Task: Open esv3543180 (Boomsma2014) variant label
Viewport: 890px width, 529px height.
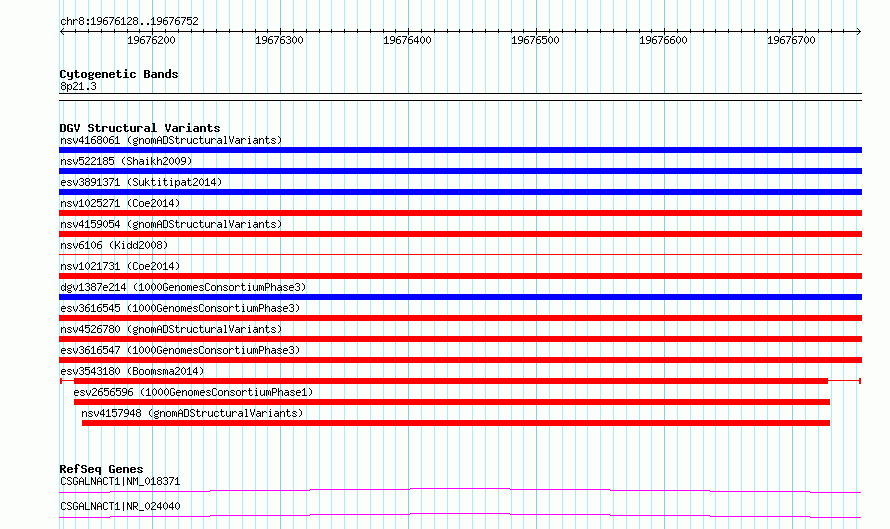Action: [x=132, y=371]
